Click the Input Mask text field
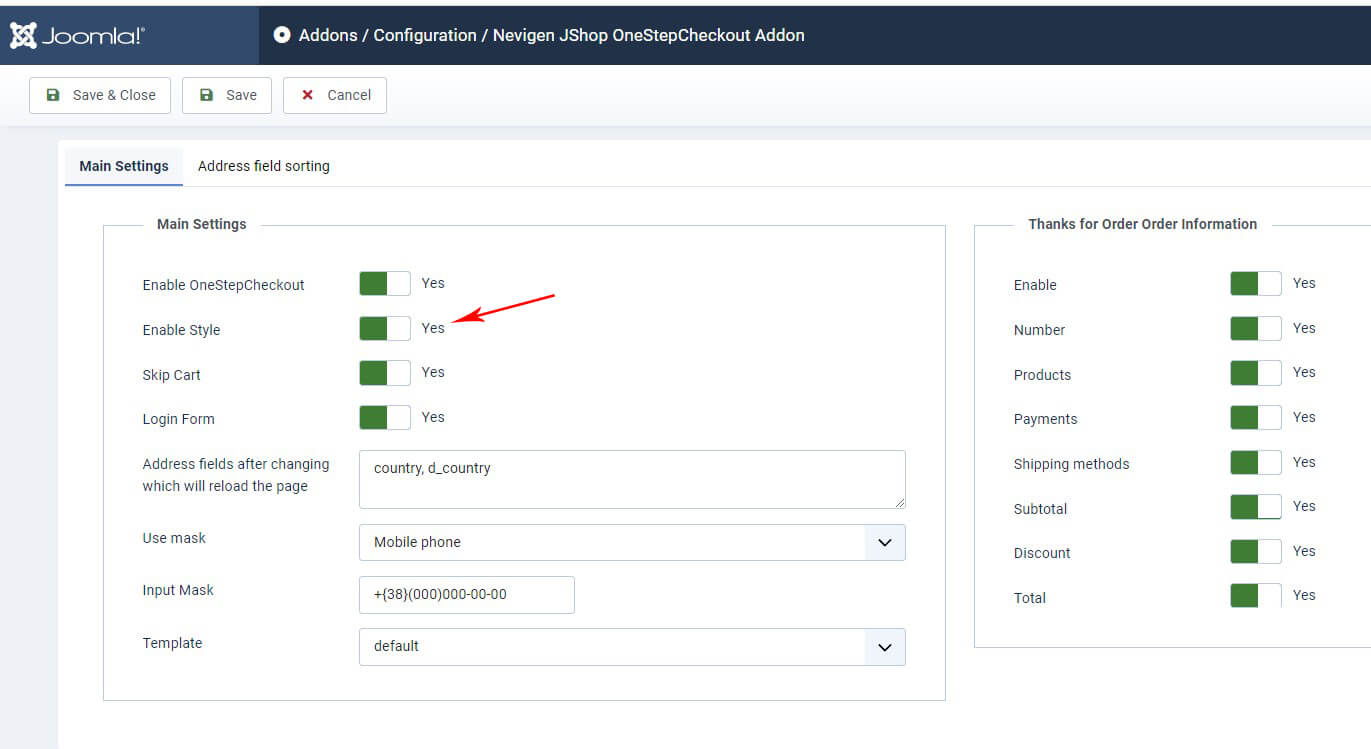 coord(466,594)
